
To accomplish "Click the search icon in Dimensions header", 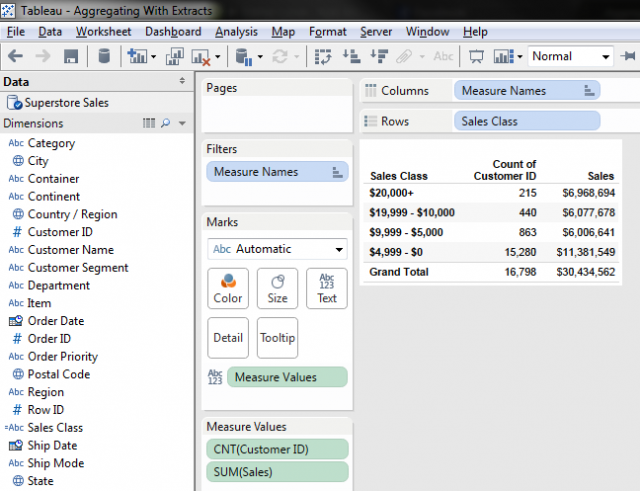I will tap(166, 124).
